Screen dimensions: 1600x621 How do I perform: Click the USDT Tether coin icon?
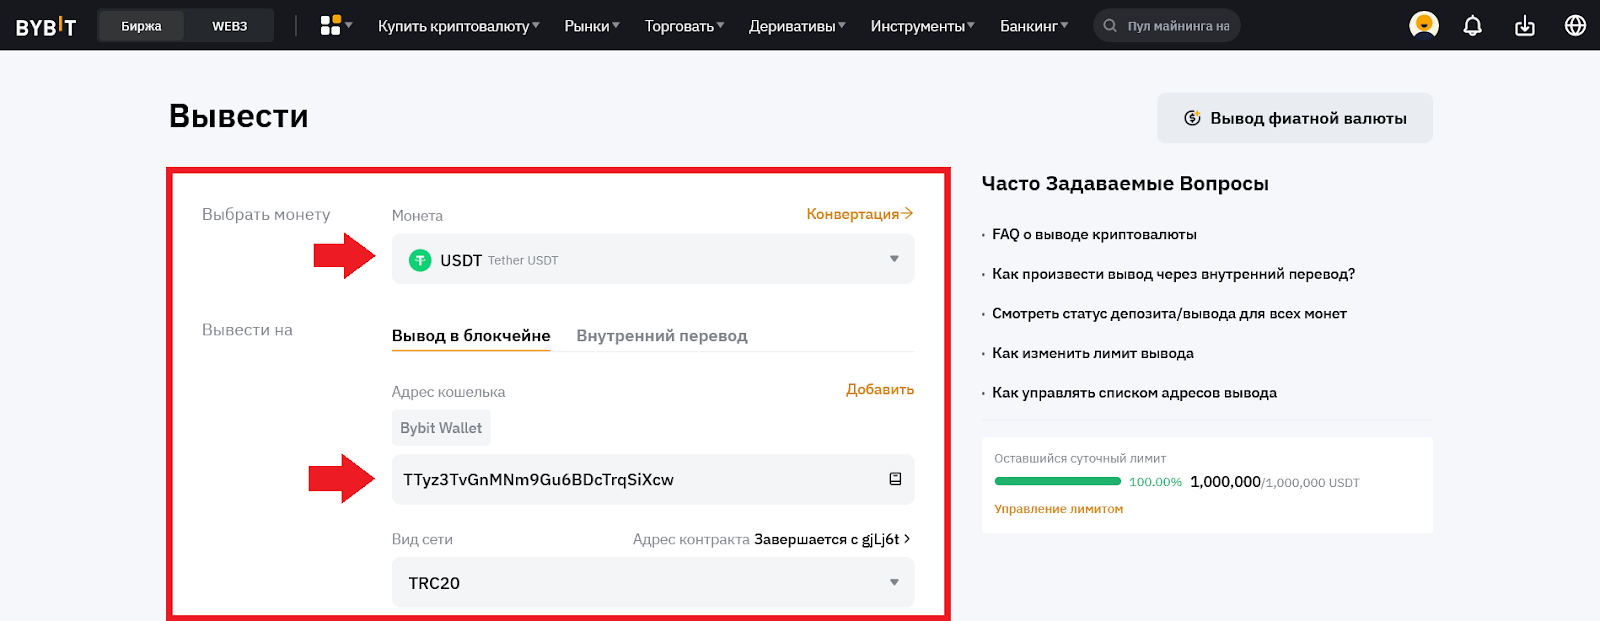(420, 260)
